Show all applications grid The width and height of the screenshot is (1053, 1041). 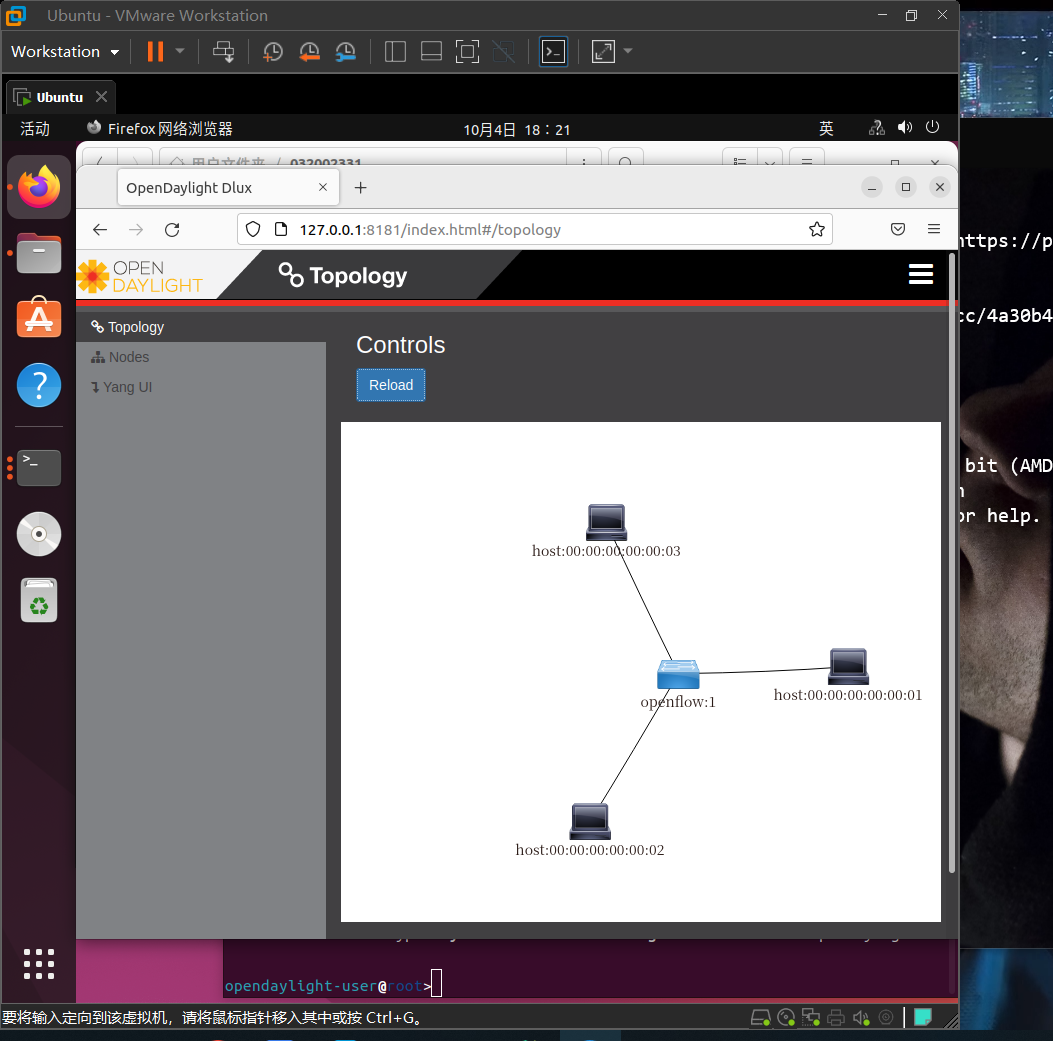point(39,964)
